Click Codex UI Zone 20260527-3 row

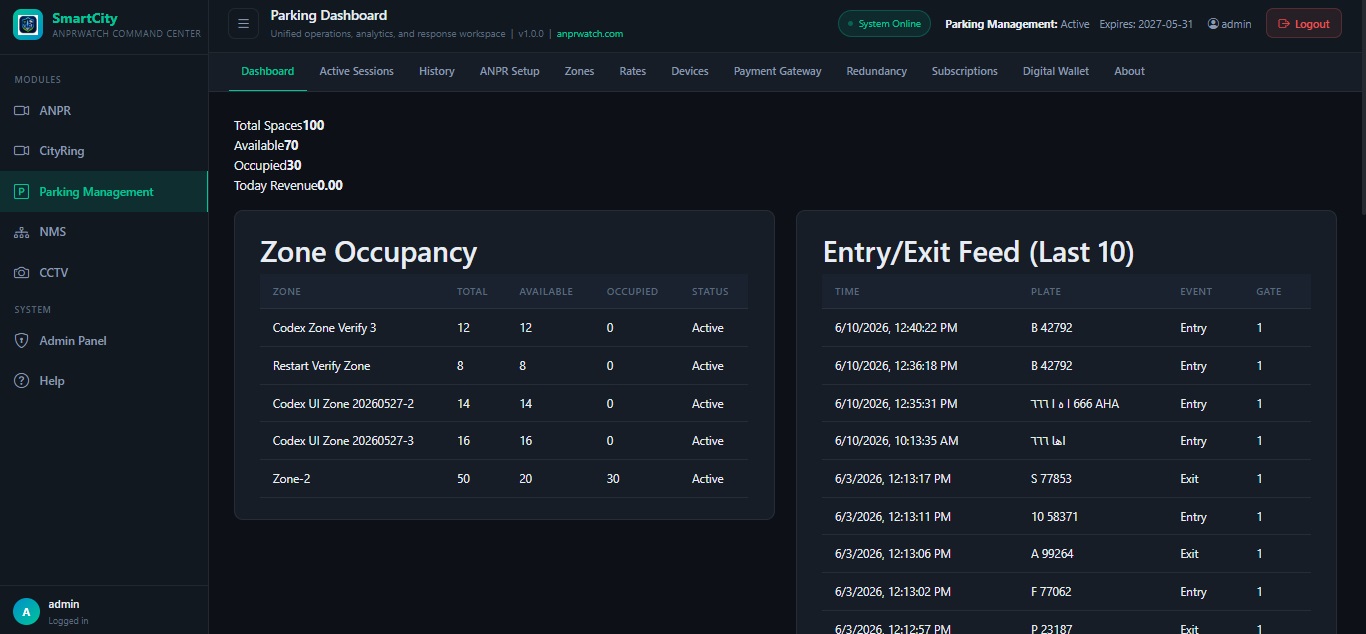pos(504,441)
